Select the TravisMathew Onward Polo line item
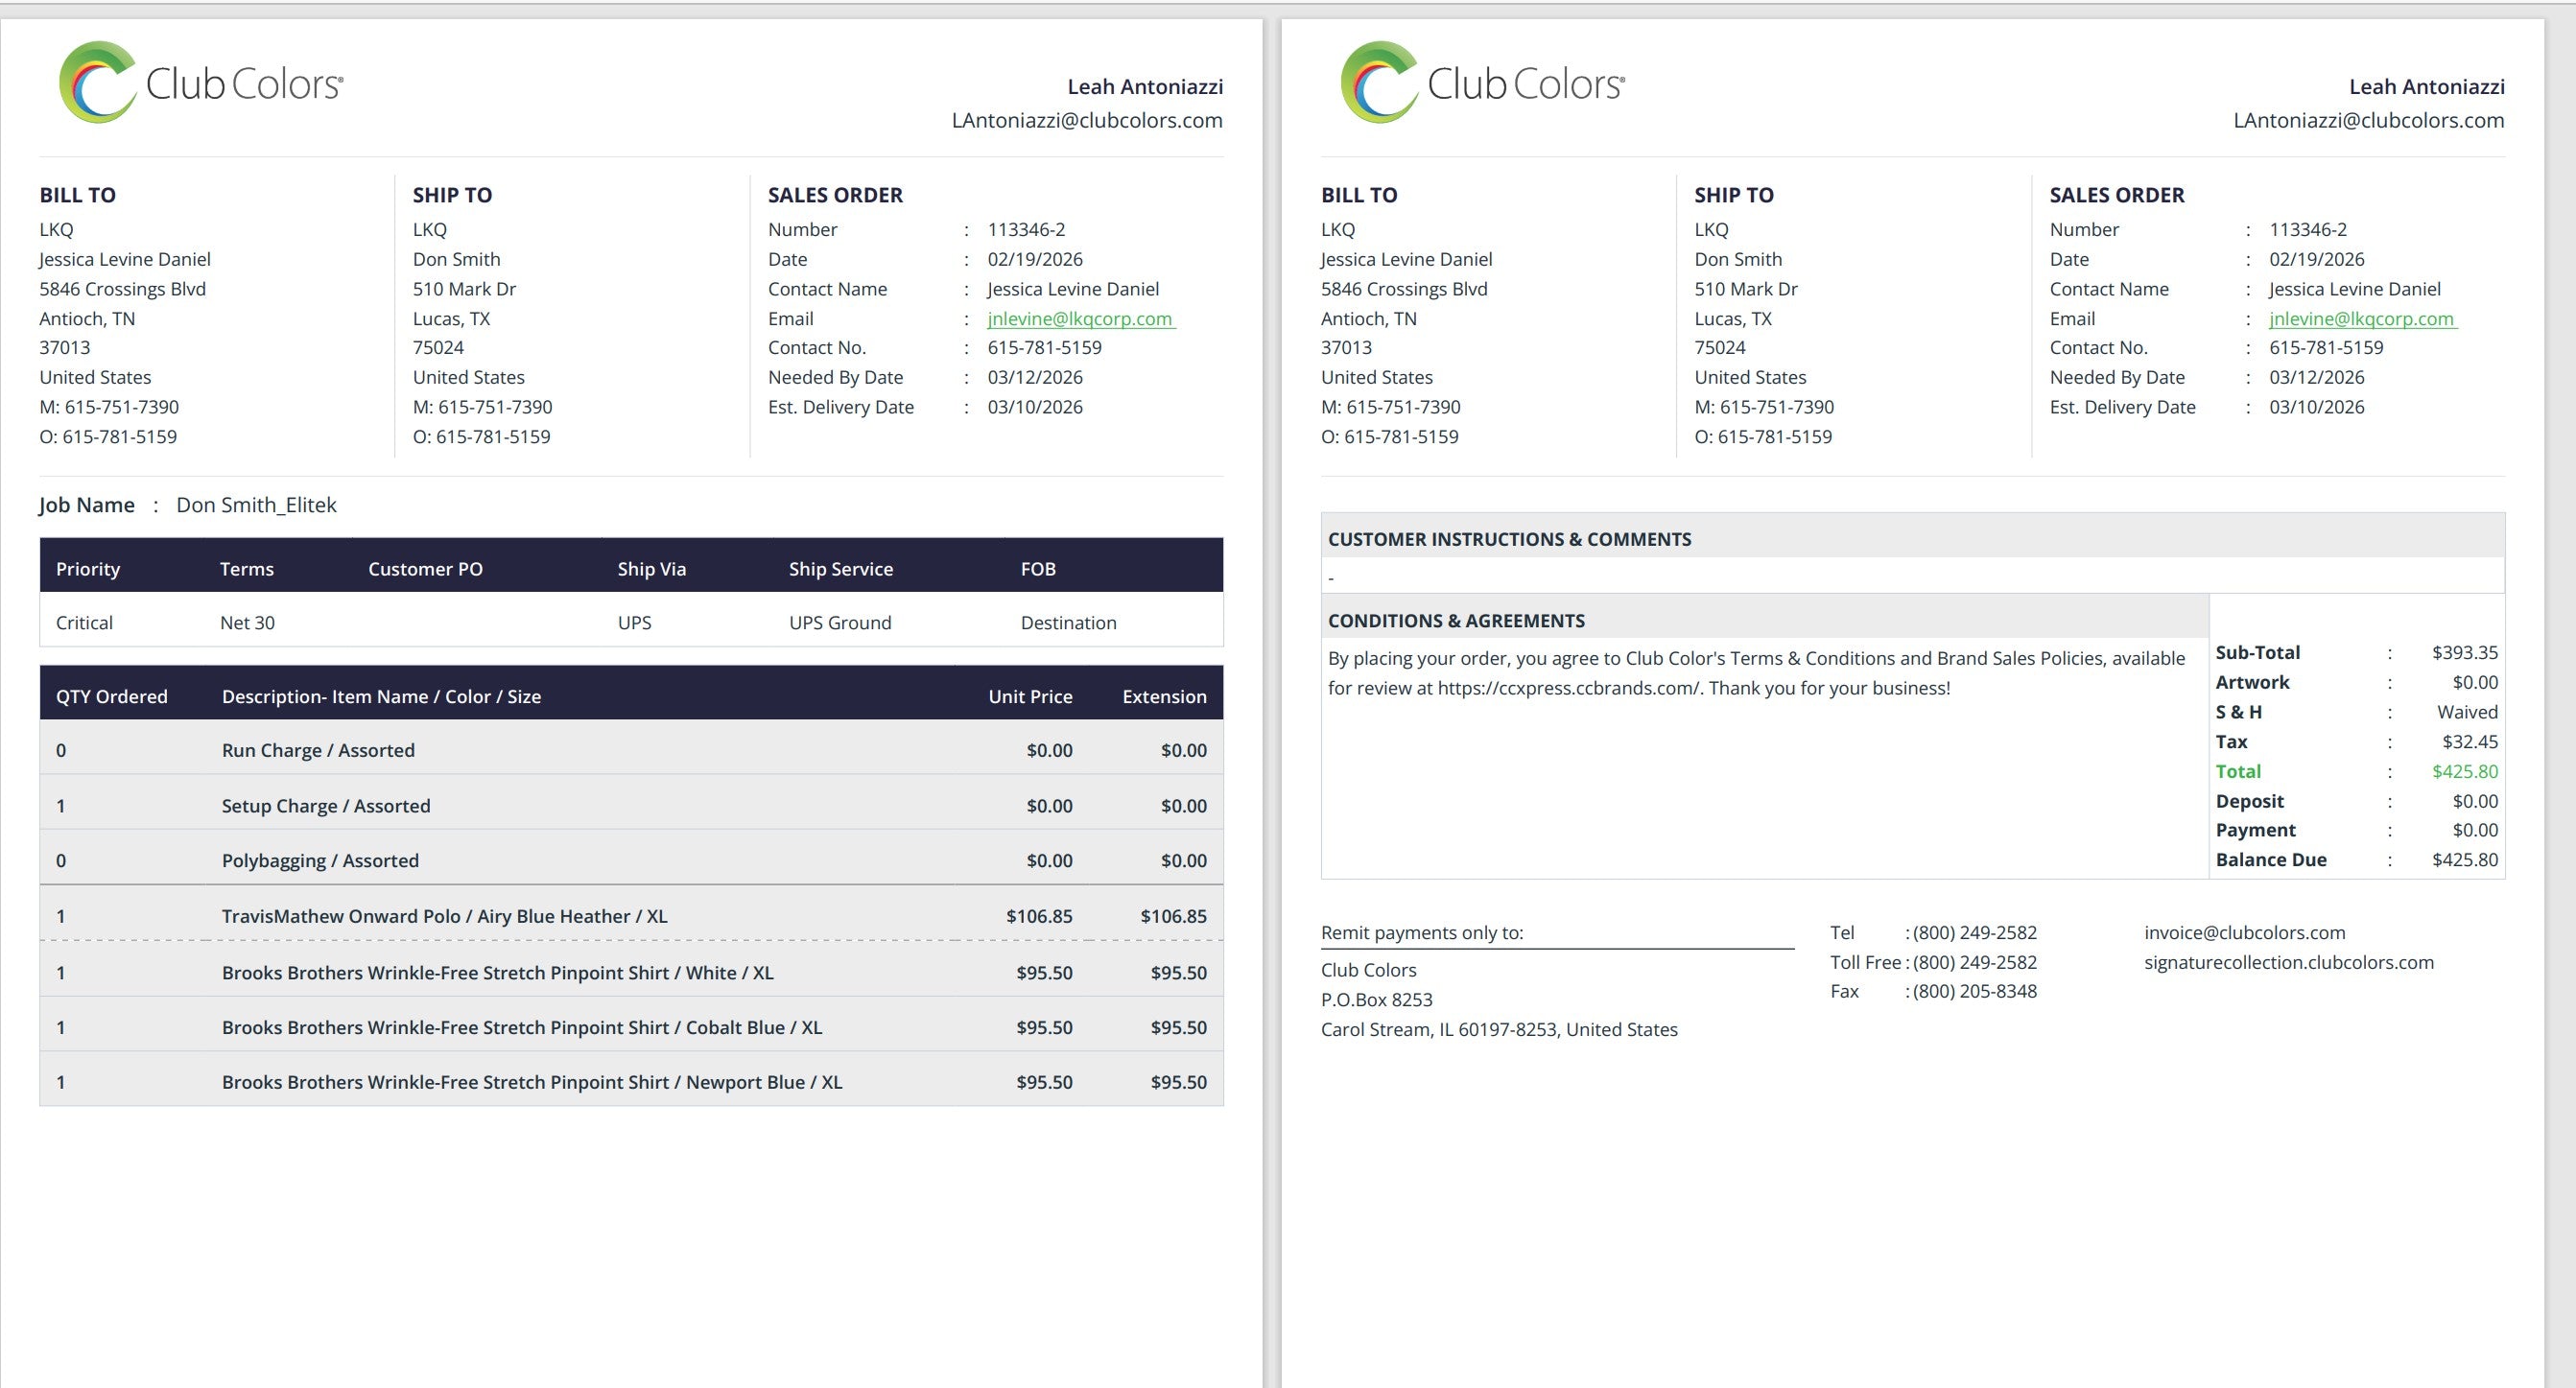This screenshot has width=2576, height=1388. pyautogui.click(x=444, y=916)
